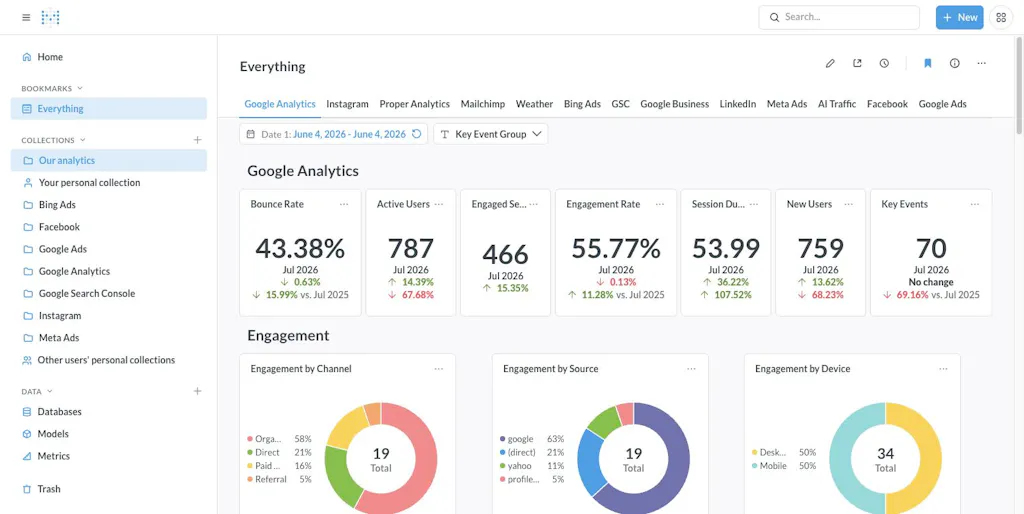
Task: Open the Key Event Group dropdown
Action: [x=490, y=134]
